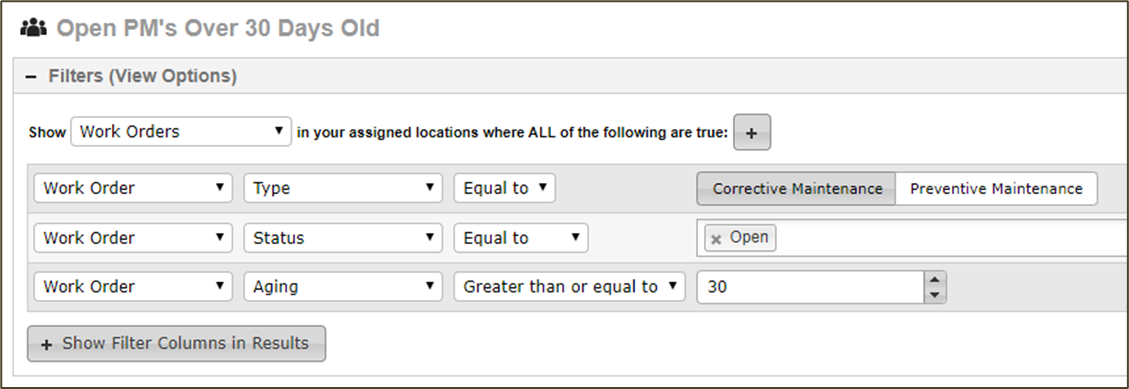Image resolution: width=1129 pixels, height=389 pixels.
Task: Click the Aging value input containing 30
Action: point(810,287)
